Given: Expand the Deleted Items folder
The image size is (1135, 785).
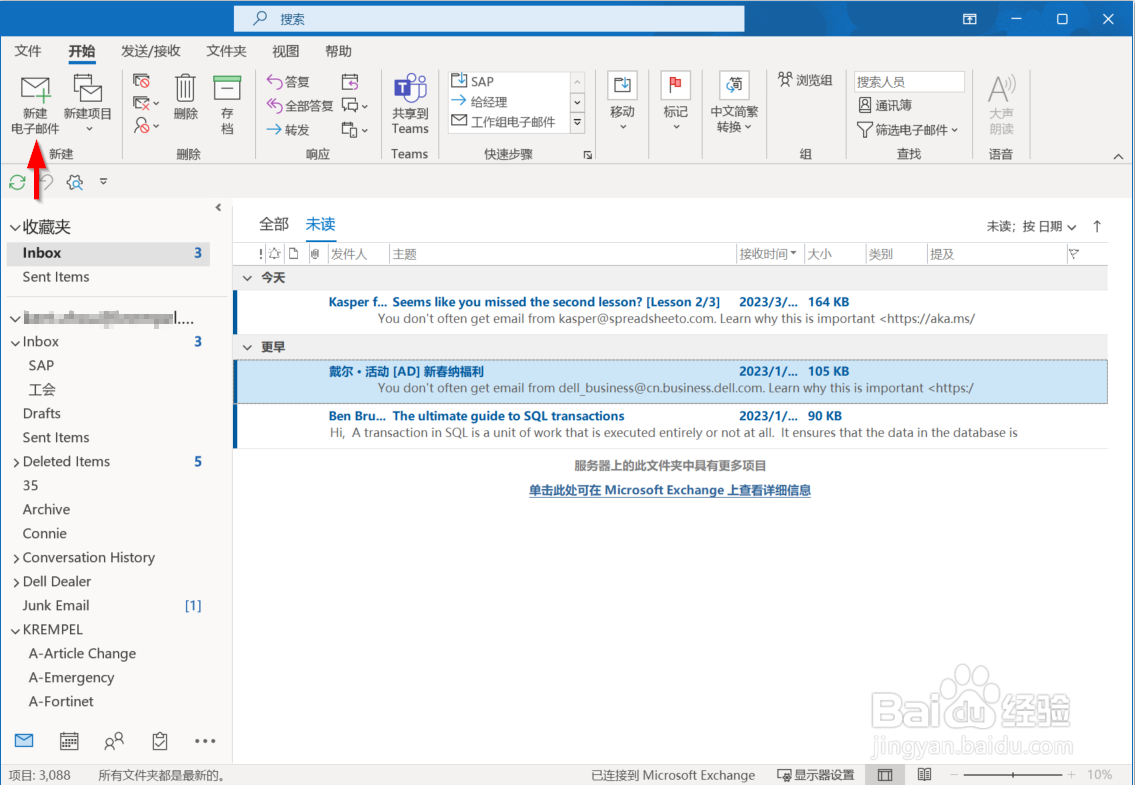Looking at the screenshot, I should click(16, 462).
